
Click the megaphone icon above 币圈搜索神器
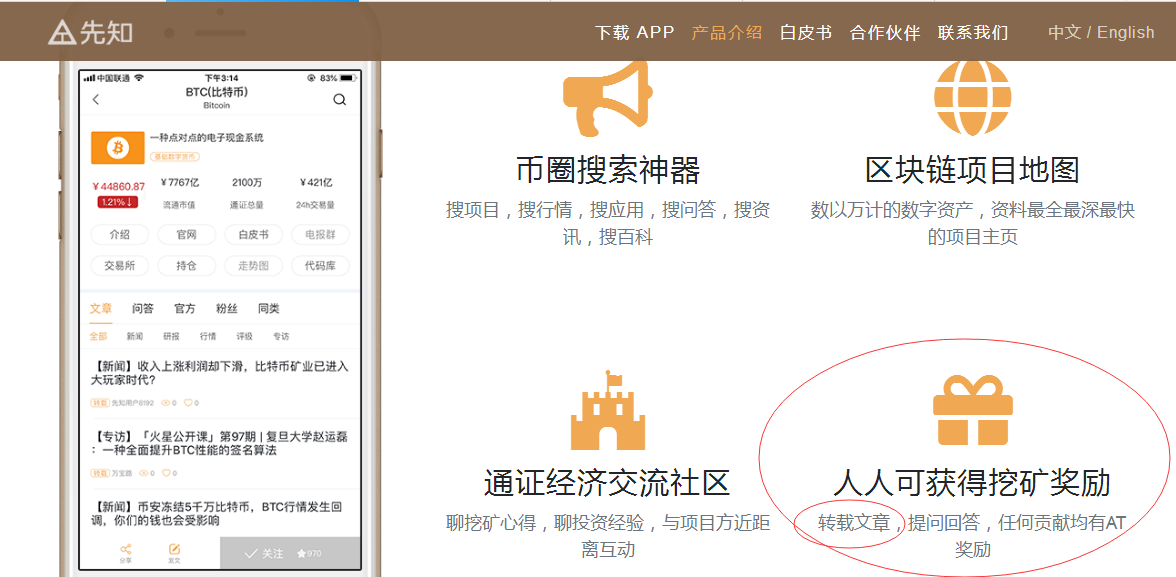[606, 97]
